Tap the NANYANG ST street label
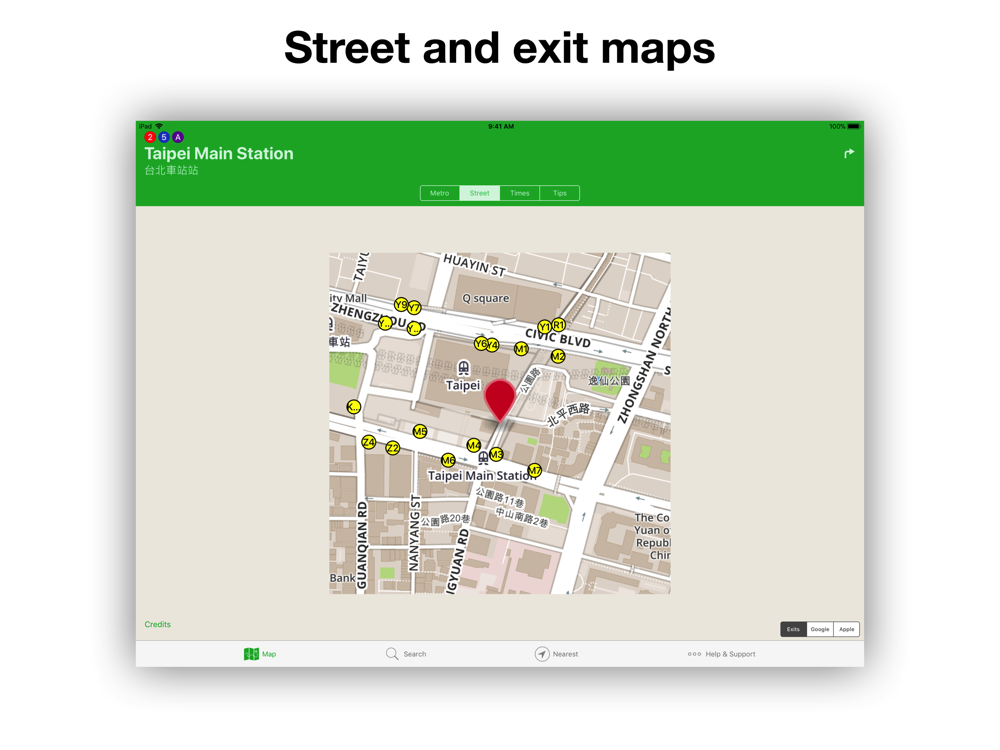Screen dimensions: 1000x750 (x=415, y=533)
